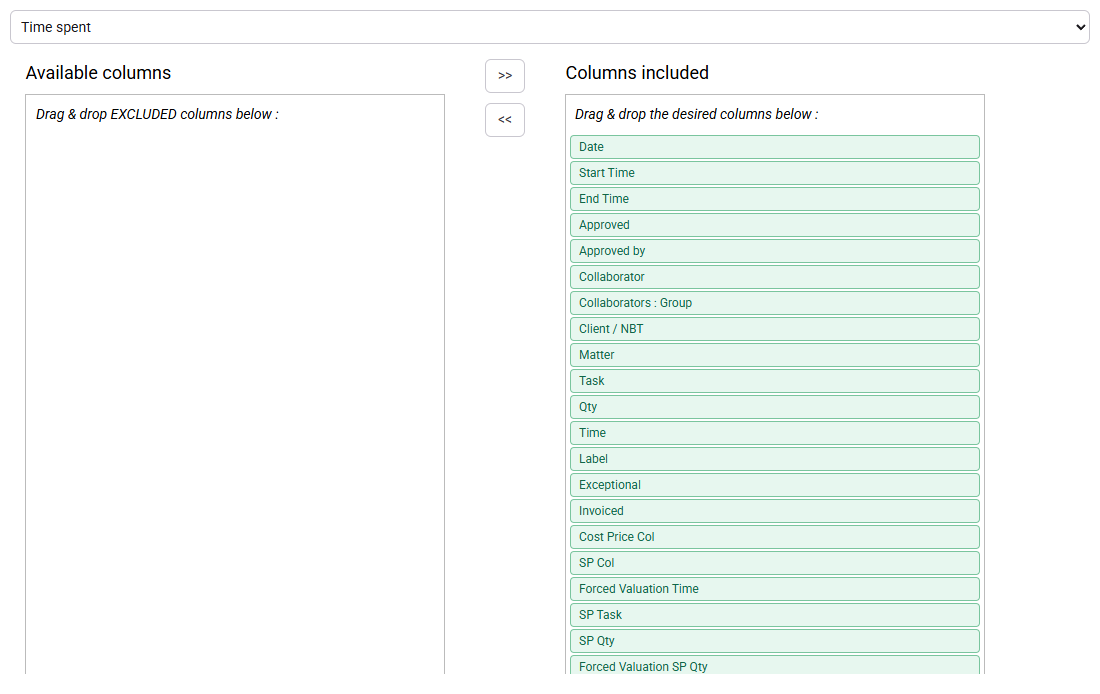Select the Date column item

pyautogui.click(x=774, y=147)
